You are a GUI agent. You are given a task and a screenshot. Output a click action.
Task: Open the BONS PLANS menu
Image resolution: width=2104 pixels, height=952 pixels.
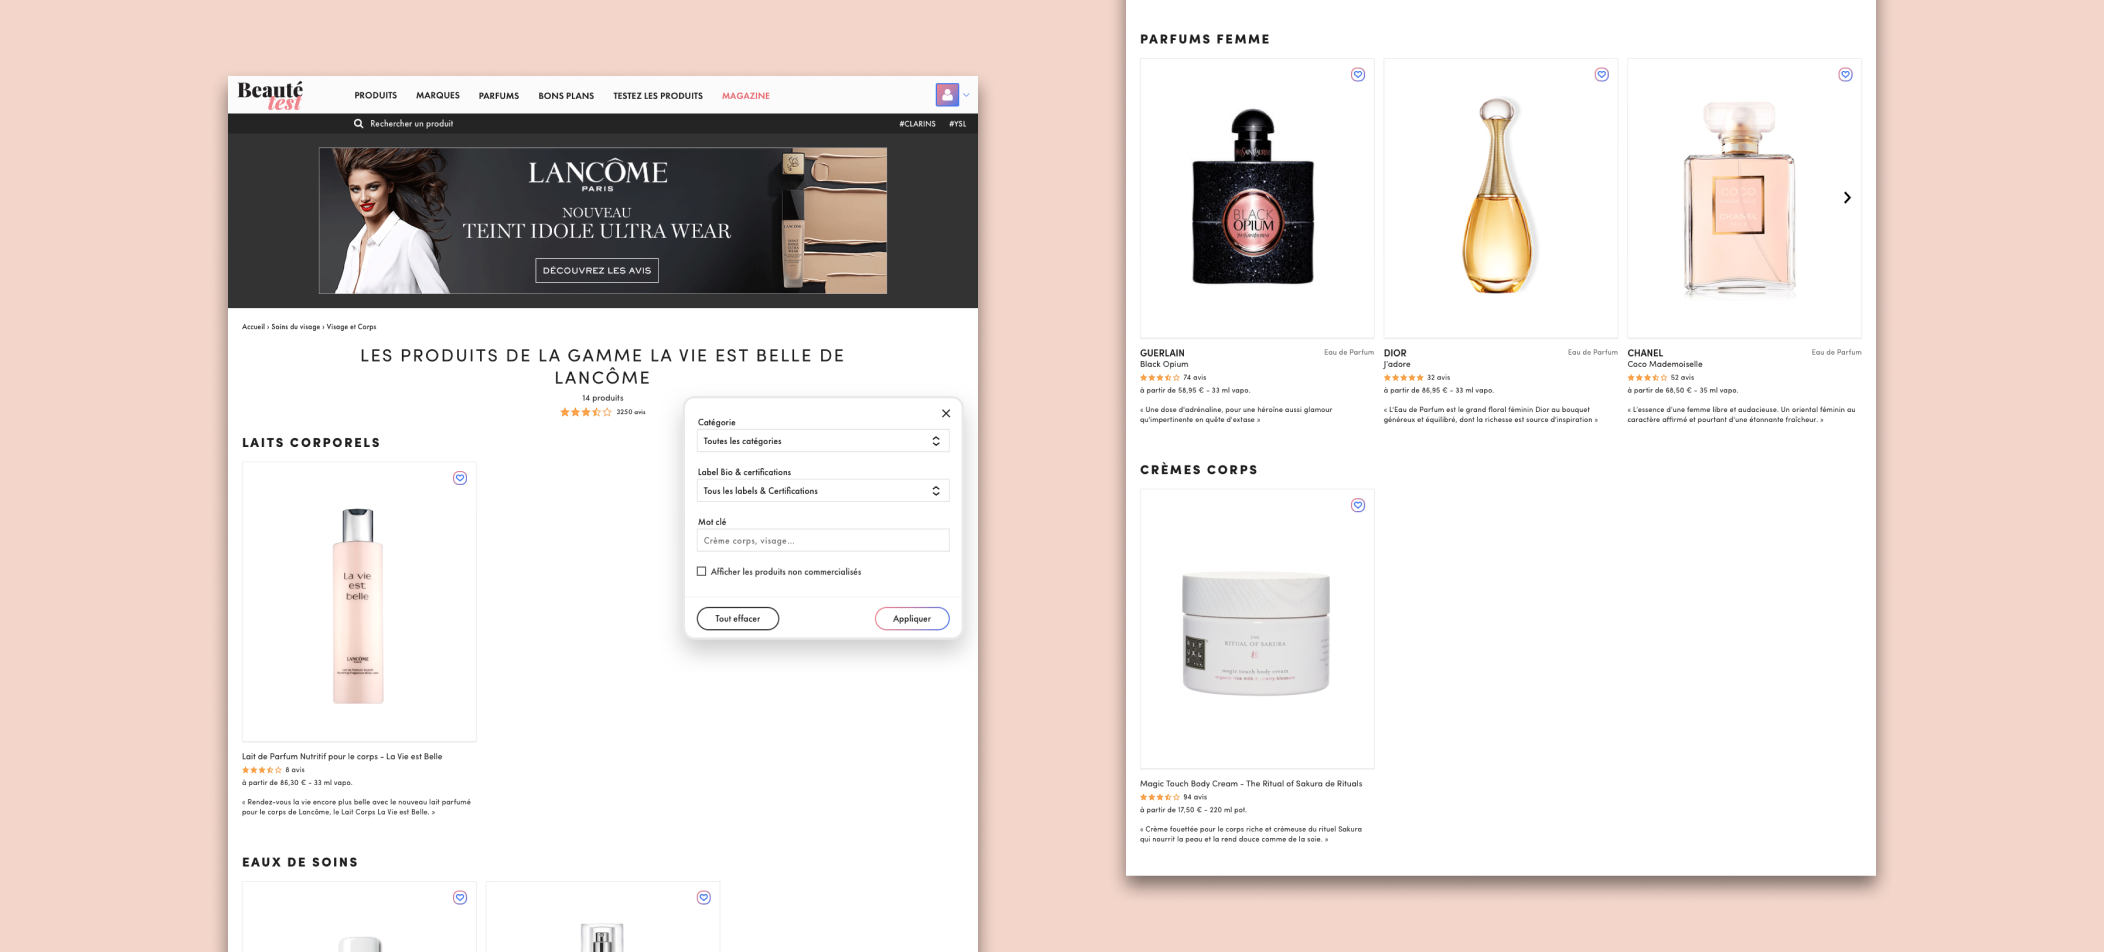pos(566,96)
